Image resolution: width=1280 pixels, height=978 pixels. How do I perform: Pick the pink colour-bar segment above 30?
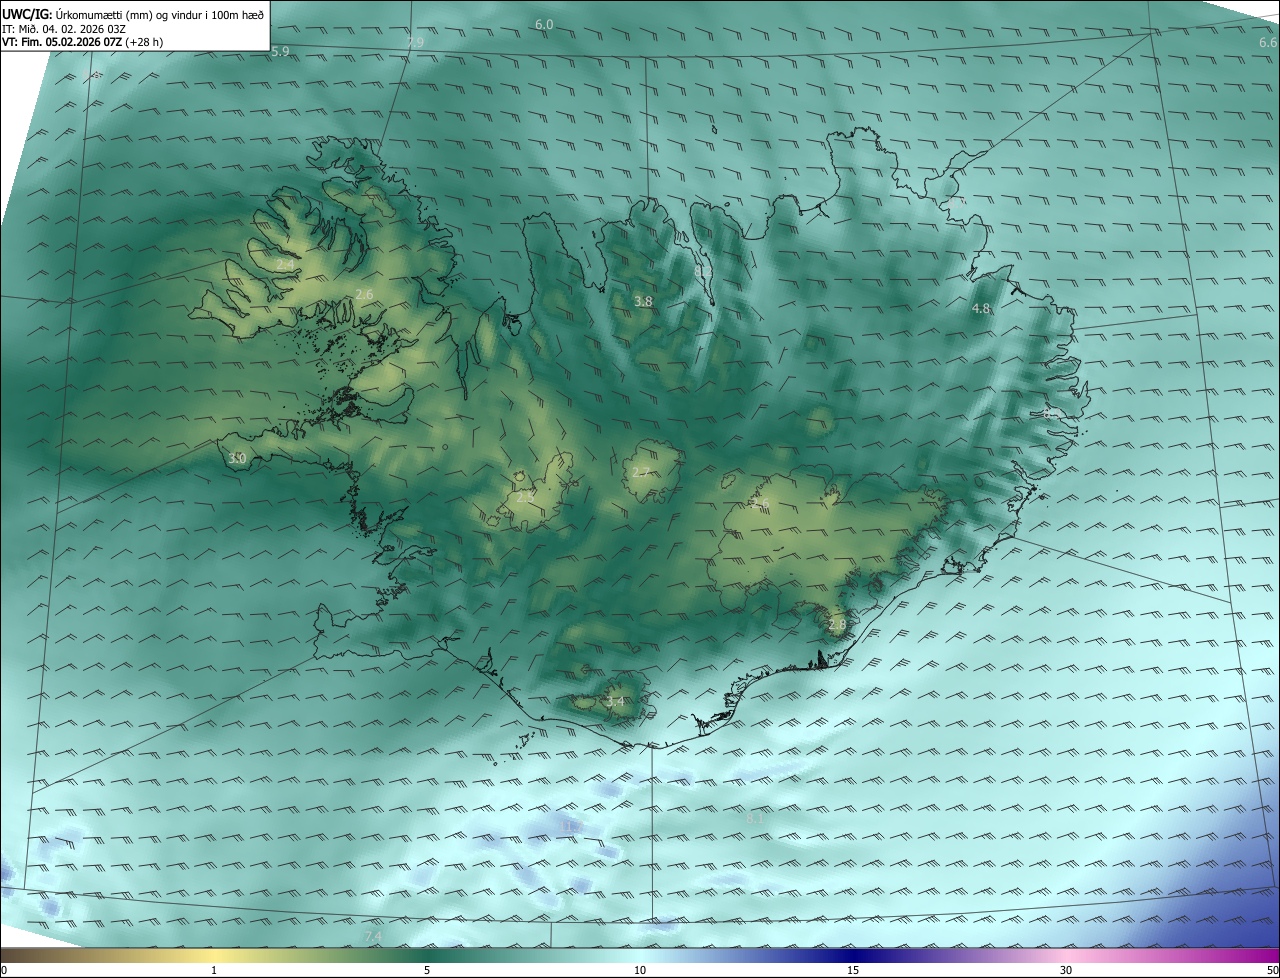click(x=1066, y=955)
